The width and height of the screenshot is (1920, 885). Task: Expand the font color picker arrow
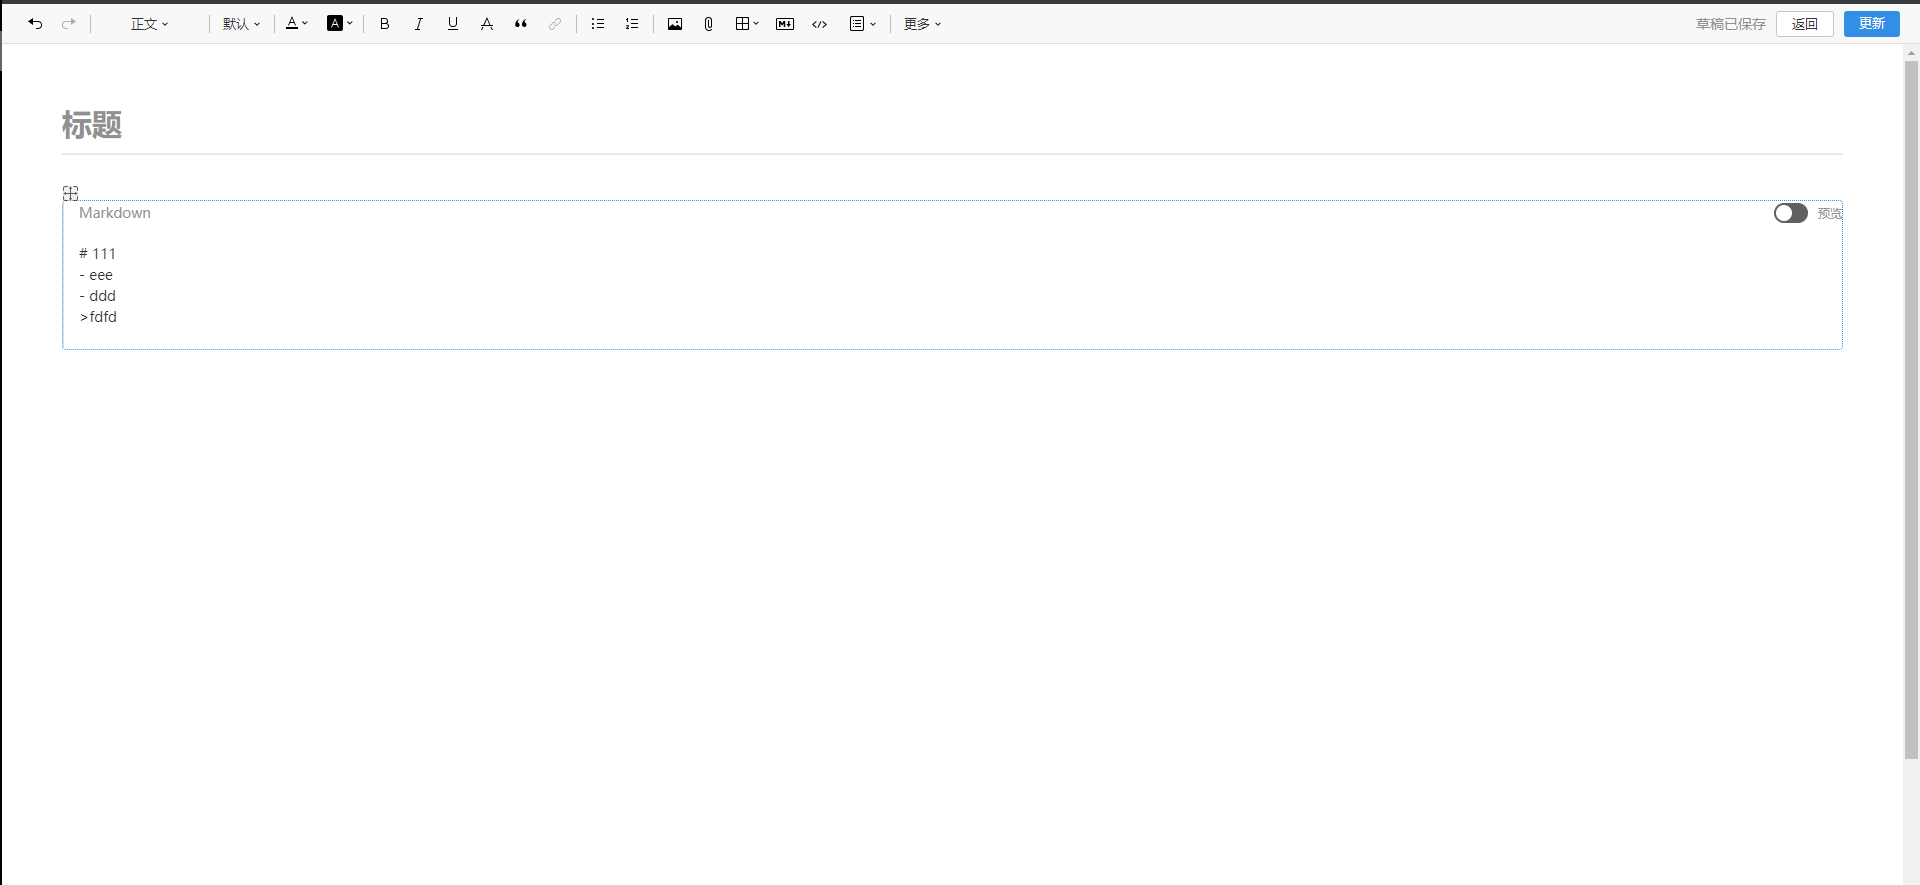pyautogui.click(x=305, y=24)
